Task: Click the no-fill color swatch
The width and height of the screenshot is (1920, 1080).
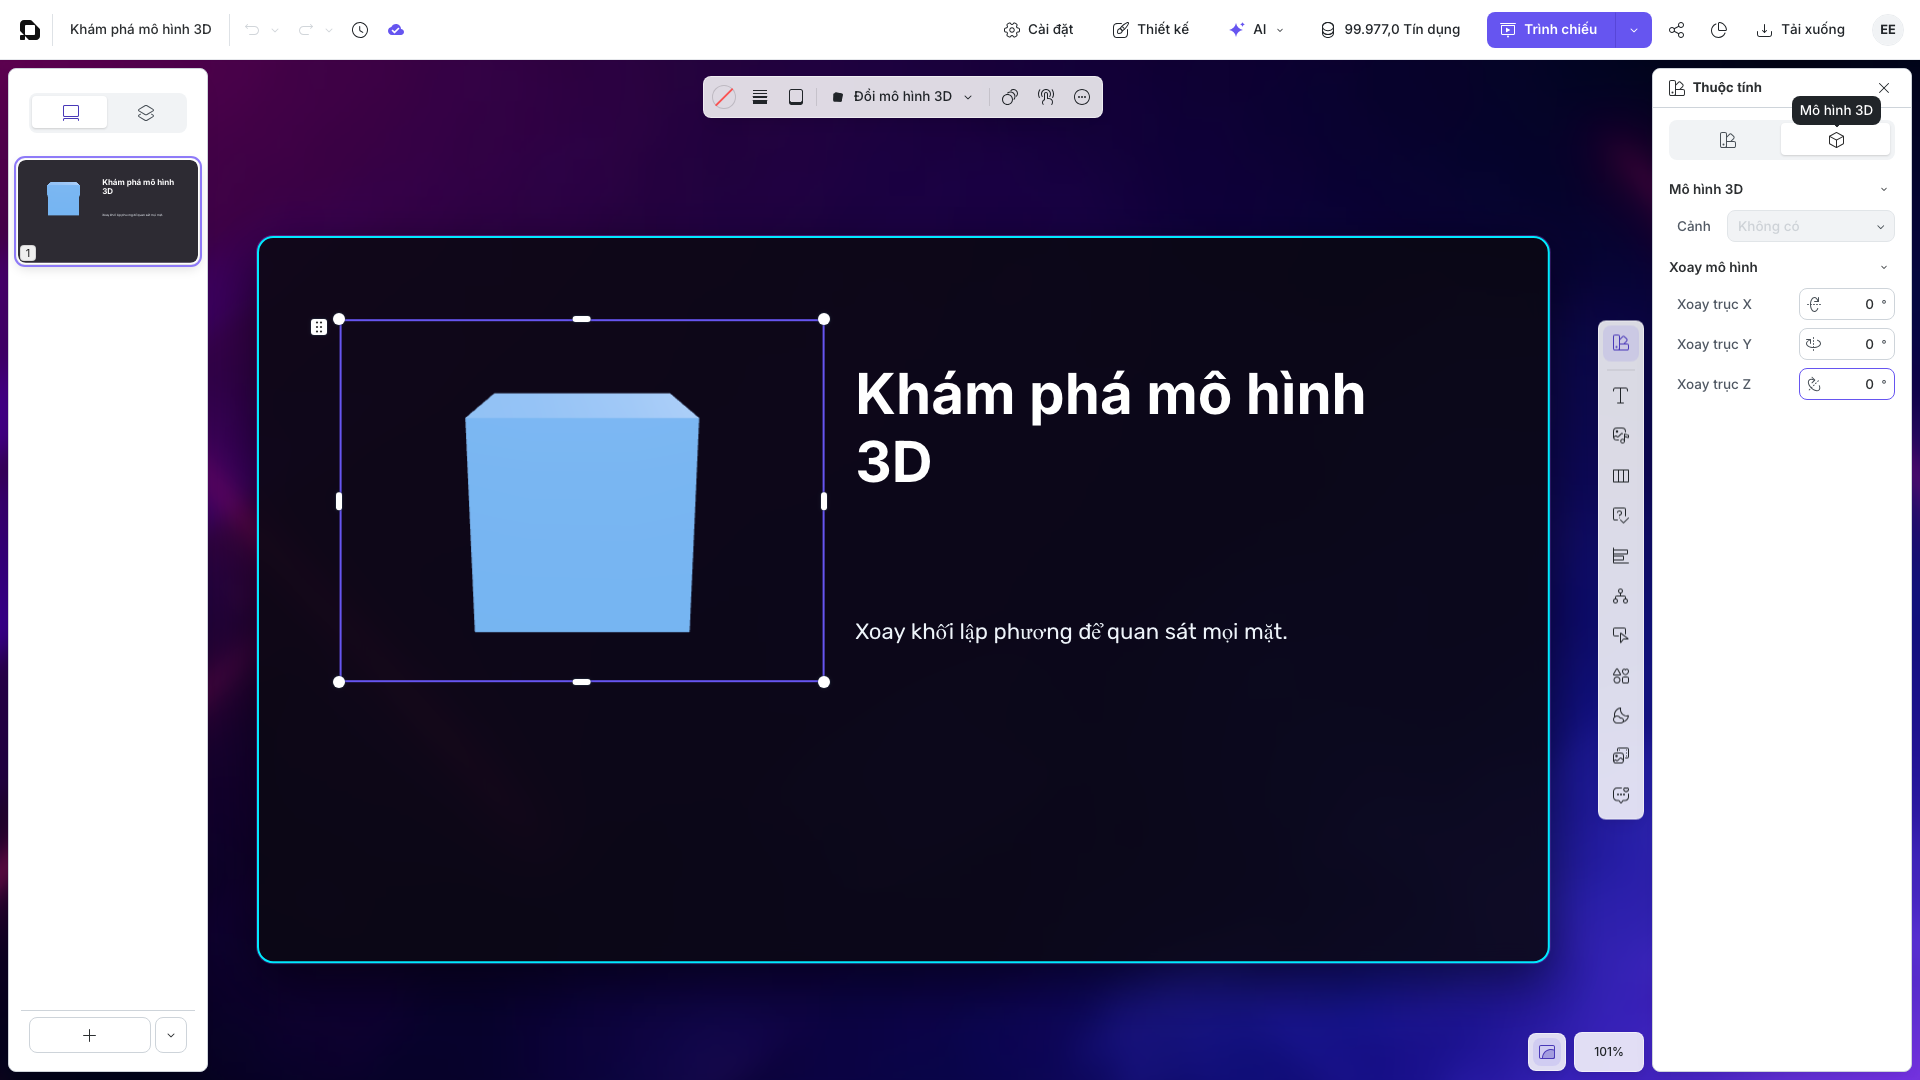Action: [x=724, y=97]
